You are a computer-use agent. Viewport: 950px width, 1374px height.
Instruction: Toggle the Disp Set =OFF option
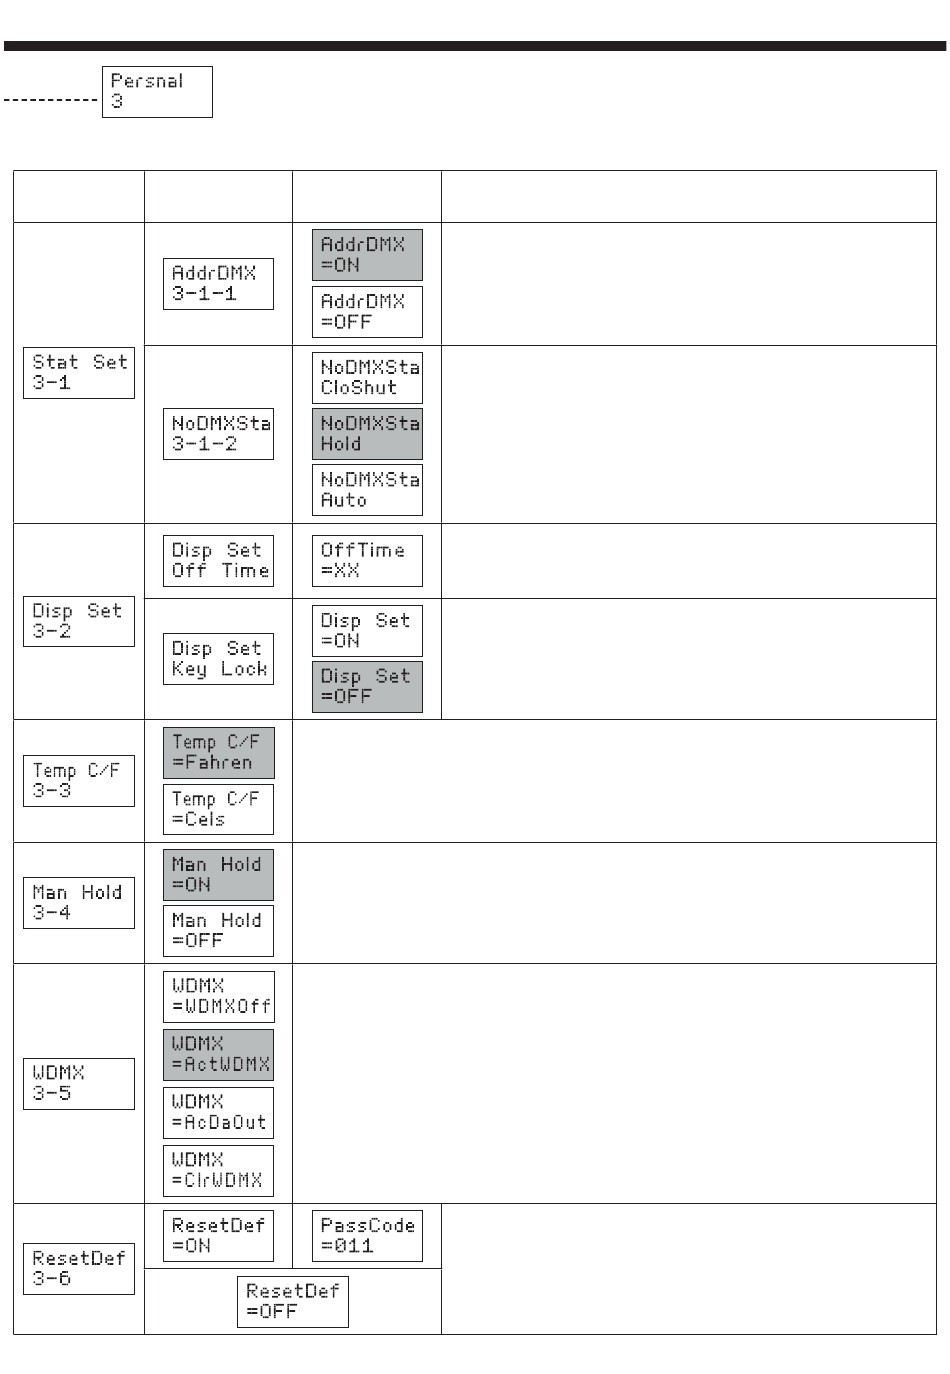tap(367, 687)
